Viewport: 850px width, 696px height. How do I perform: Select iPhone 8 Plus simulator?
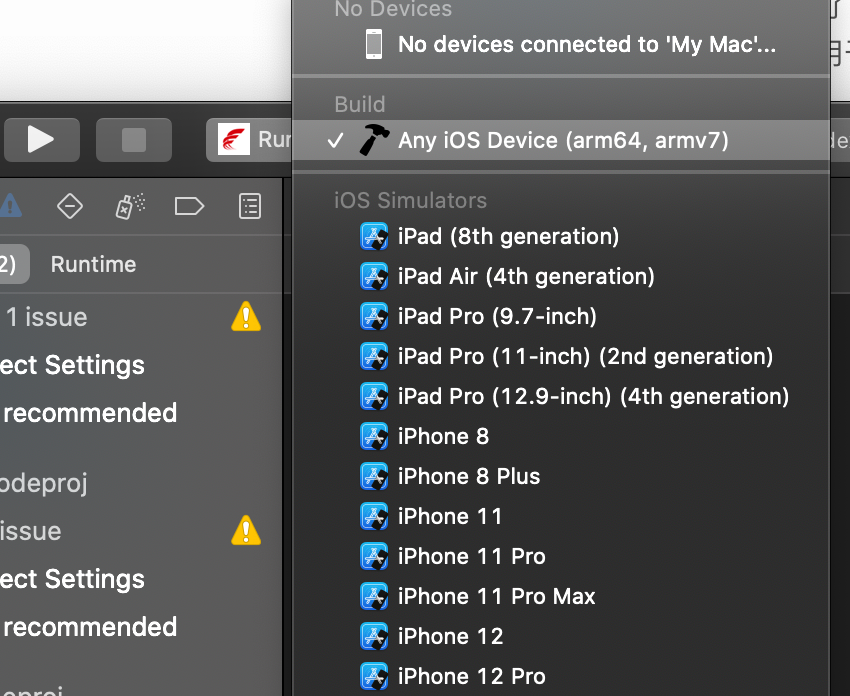468,477
